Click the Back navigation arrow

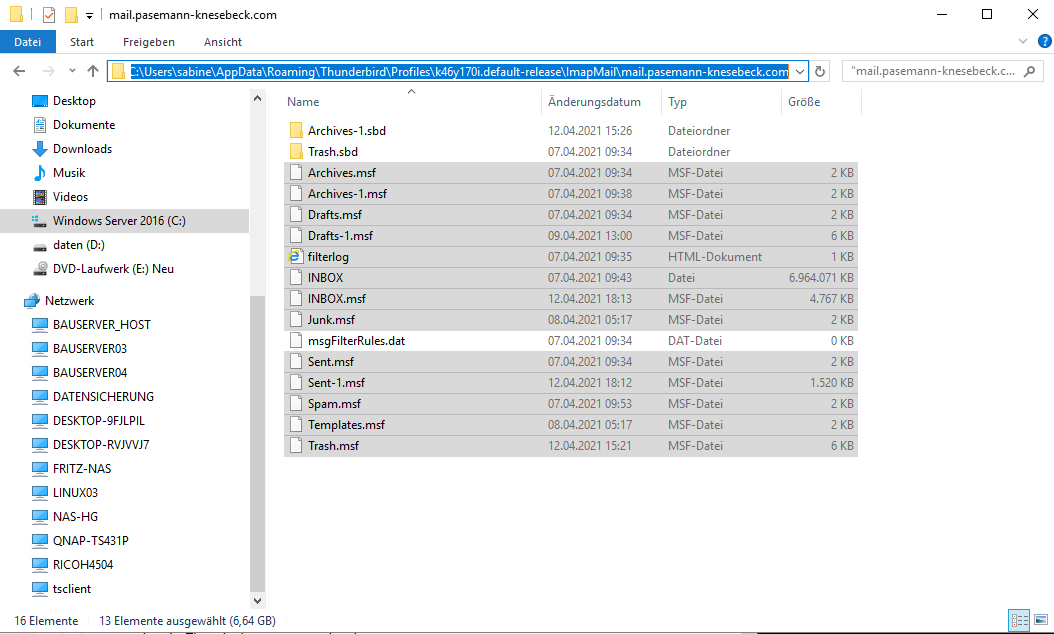point(19,72)
